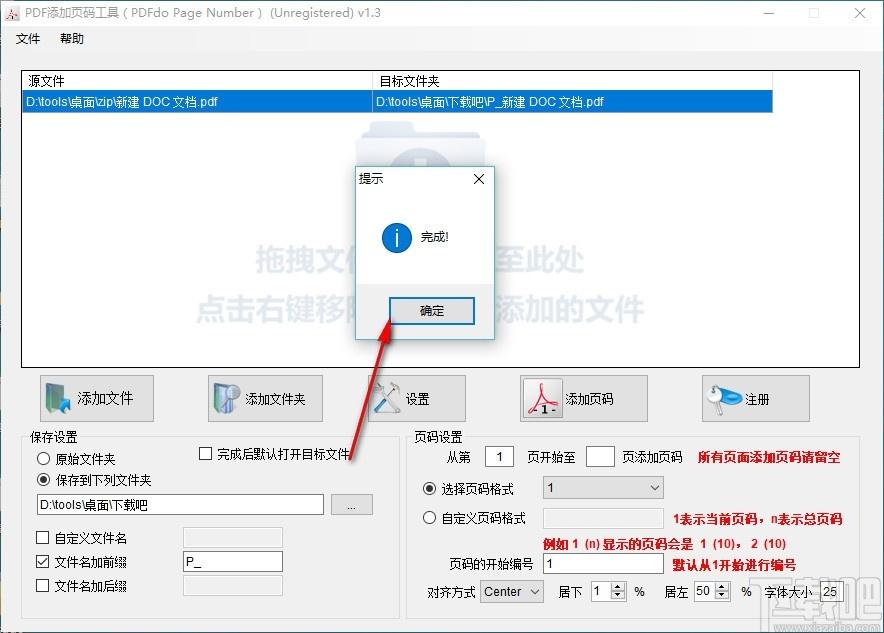884x633 pixels.
Task: Minimize the PDFdo Page Number window
Action: tap(769, 13)
